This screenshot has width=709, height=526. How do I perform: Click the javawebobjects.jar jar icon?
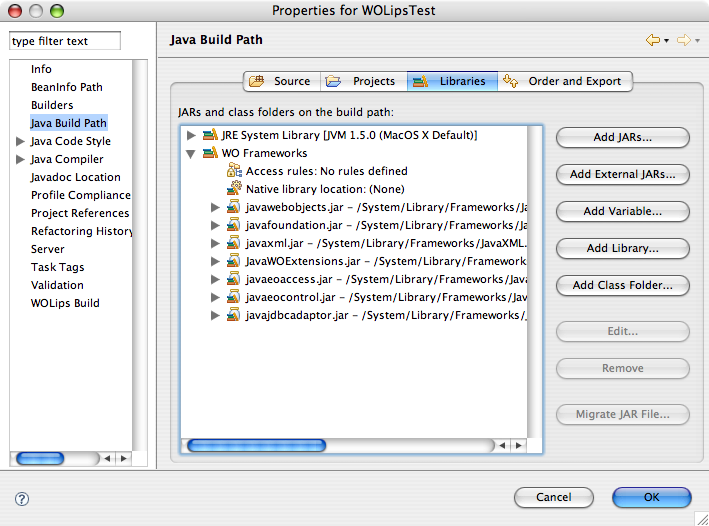click(x=233, y=207)
